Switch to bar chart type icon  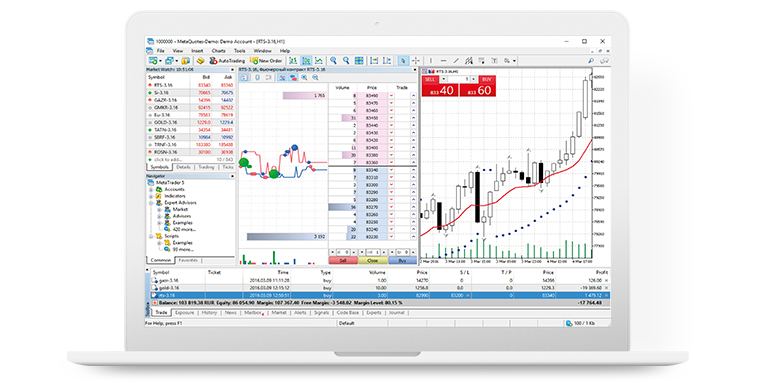293,61
